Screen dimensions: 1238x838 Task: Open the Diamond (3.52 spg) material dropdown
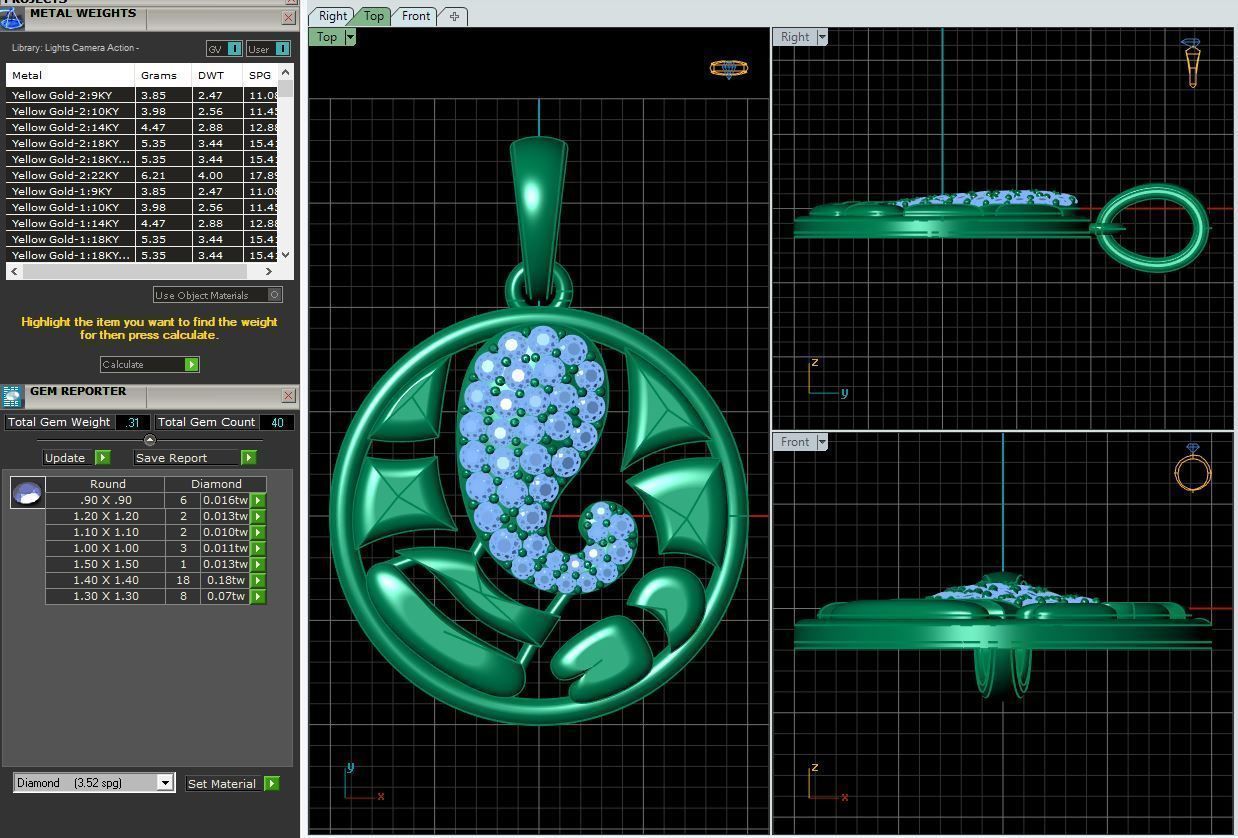[x=166, y=783]
